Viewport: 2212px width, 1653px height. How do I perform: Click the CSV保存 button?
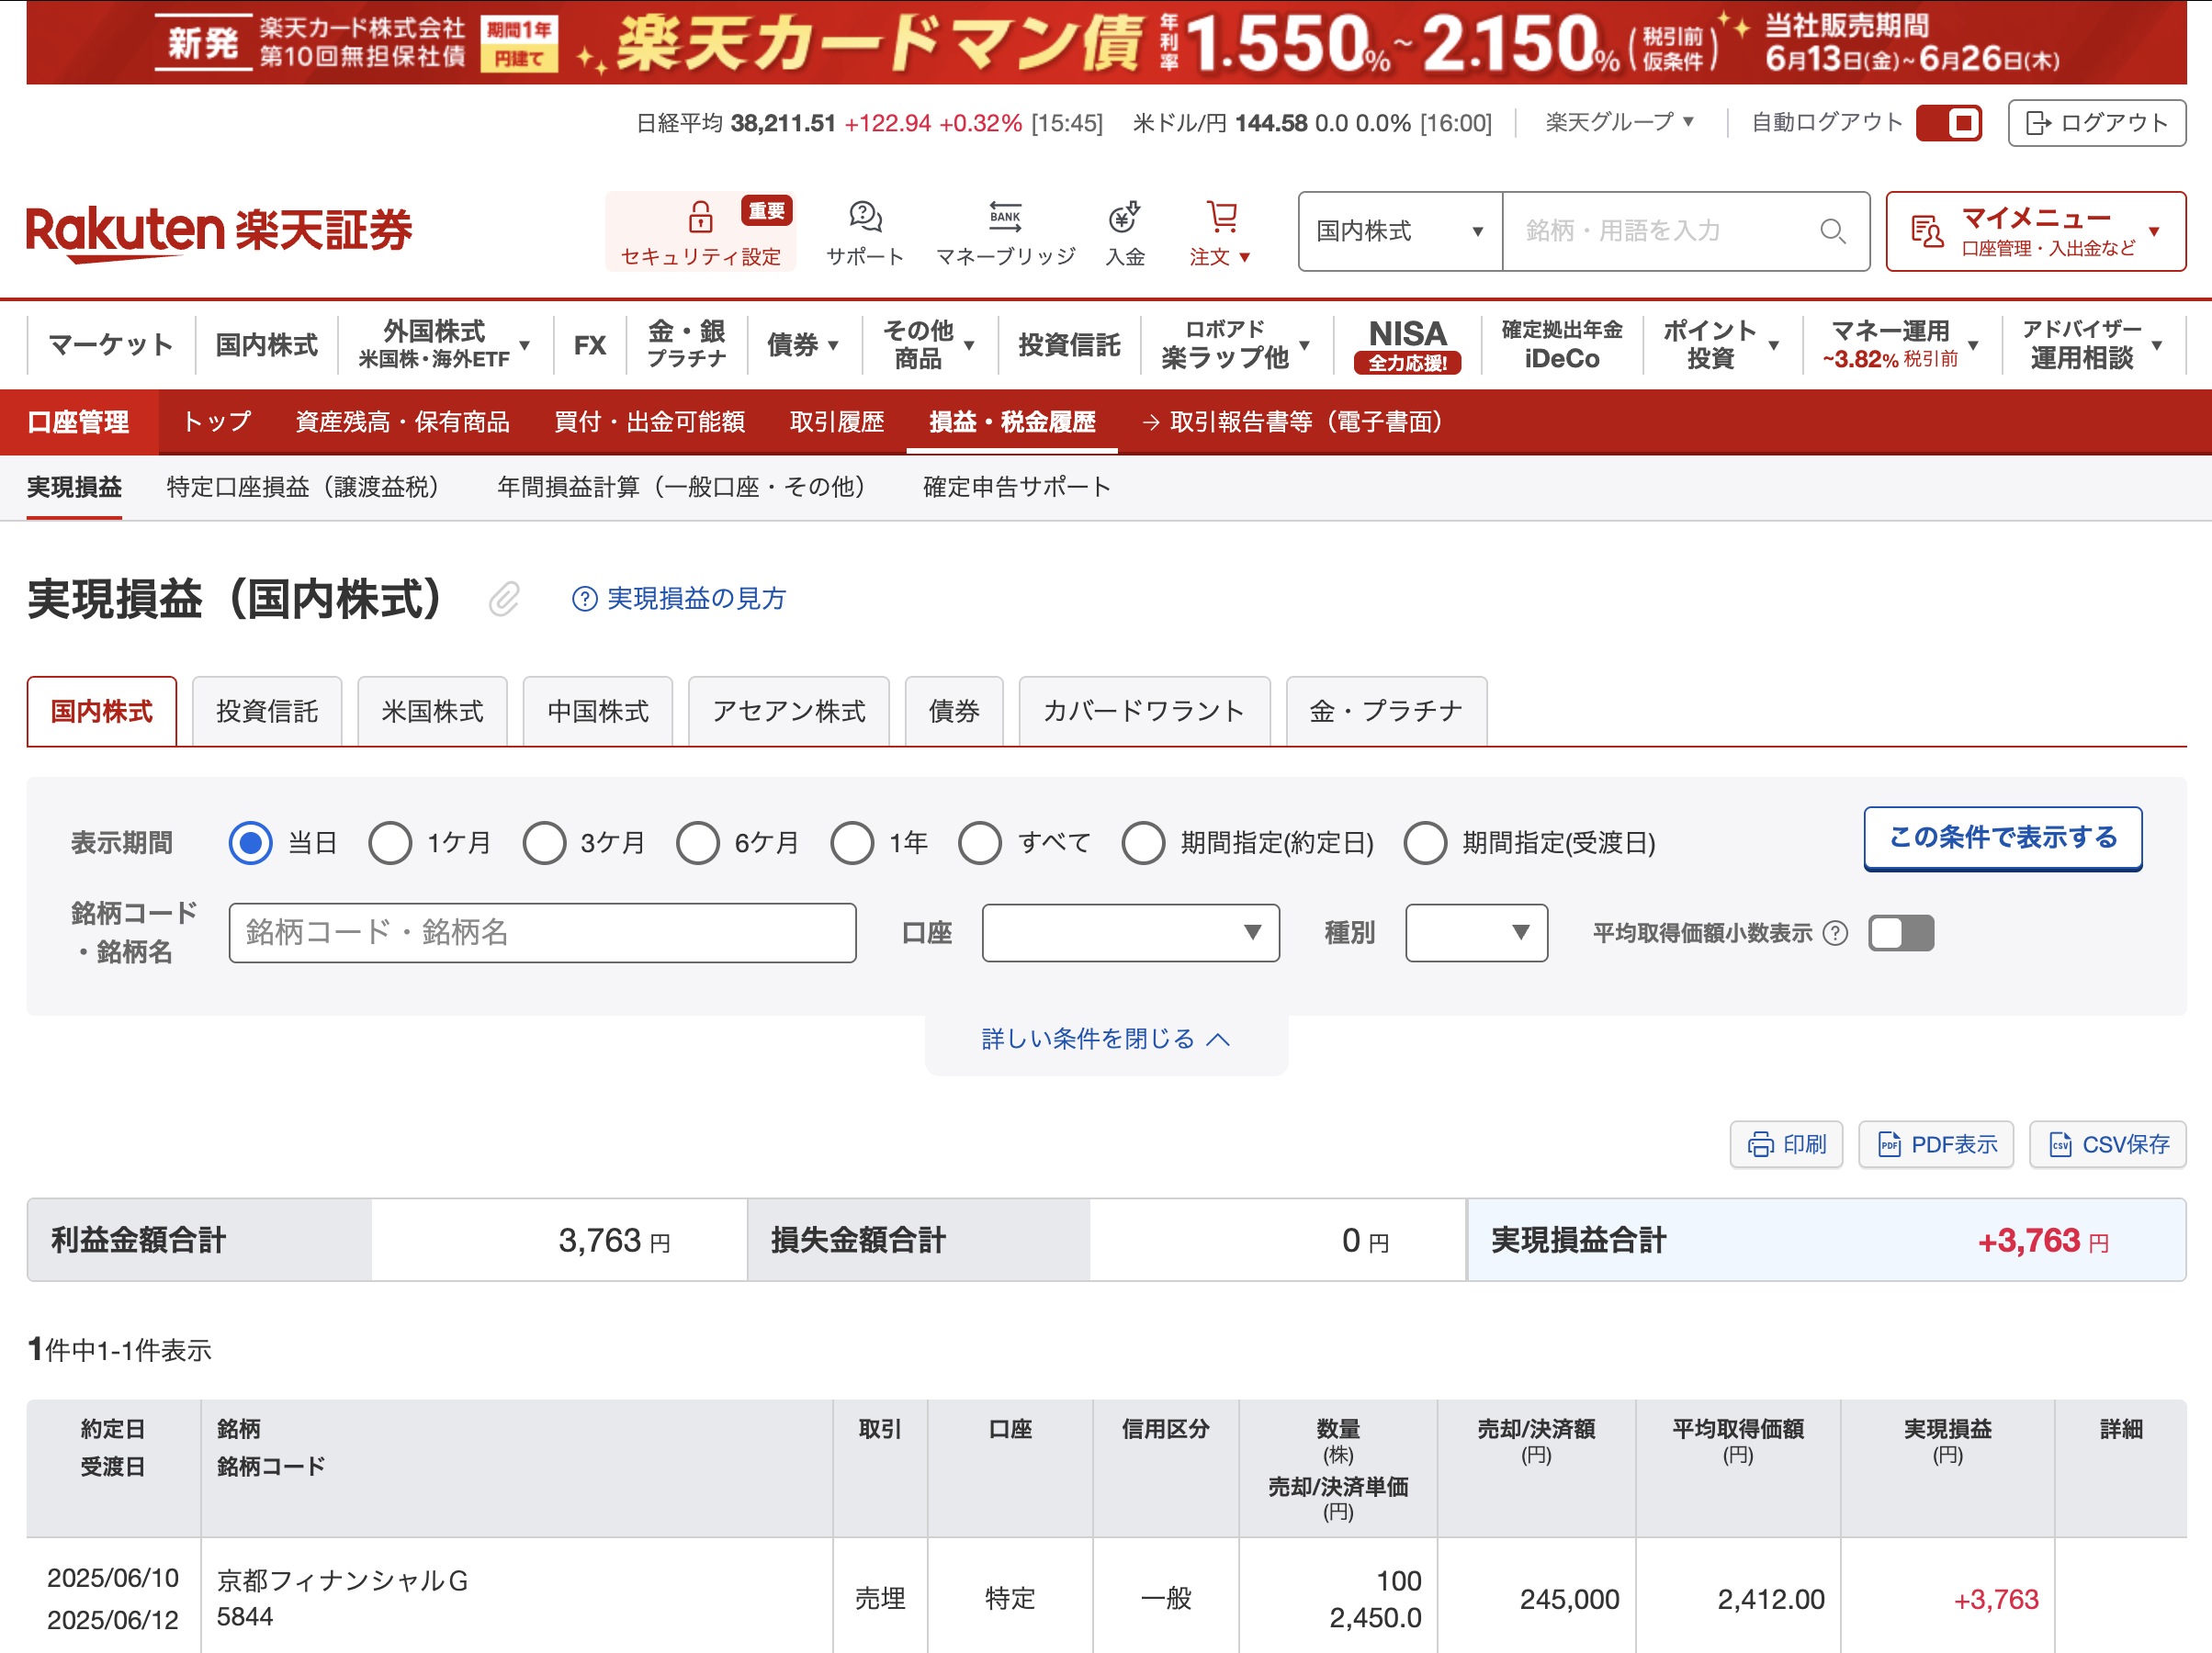click(2108, 1144)
